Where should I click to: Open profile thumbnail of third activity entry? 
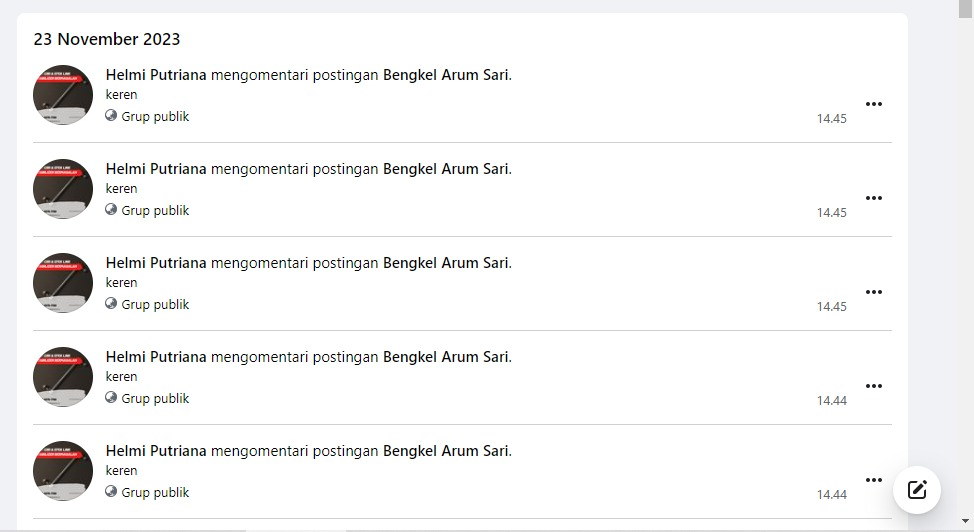point(63,283)
